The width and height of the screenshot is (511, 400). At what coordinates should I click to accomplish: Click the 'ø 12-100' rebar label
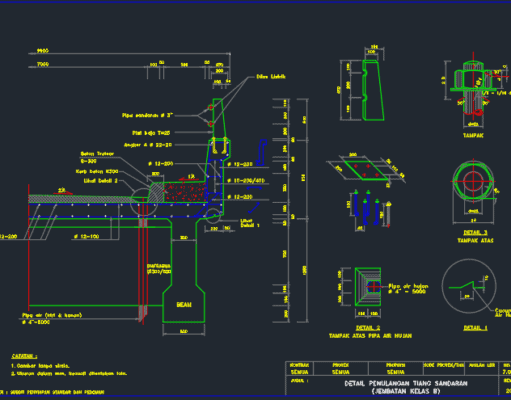[86, 236]
